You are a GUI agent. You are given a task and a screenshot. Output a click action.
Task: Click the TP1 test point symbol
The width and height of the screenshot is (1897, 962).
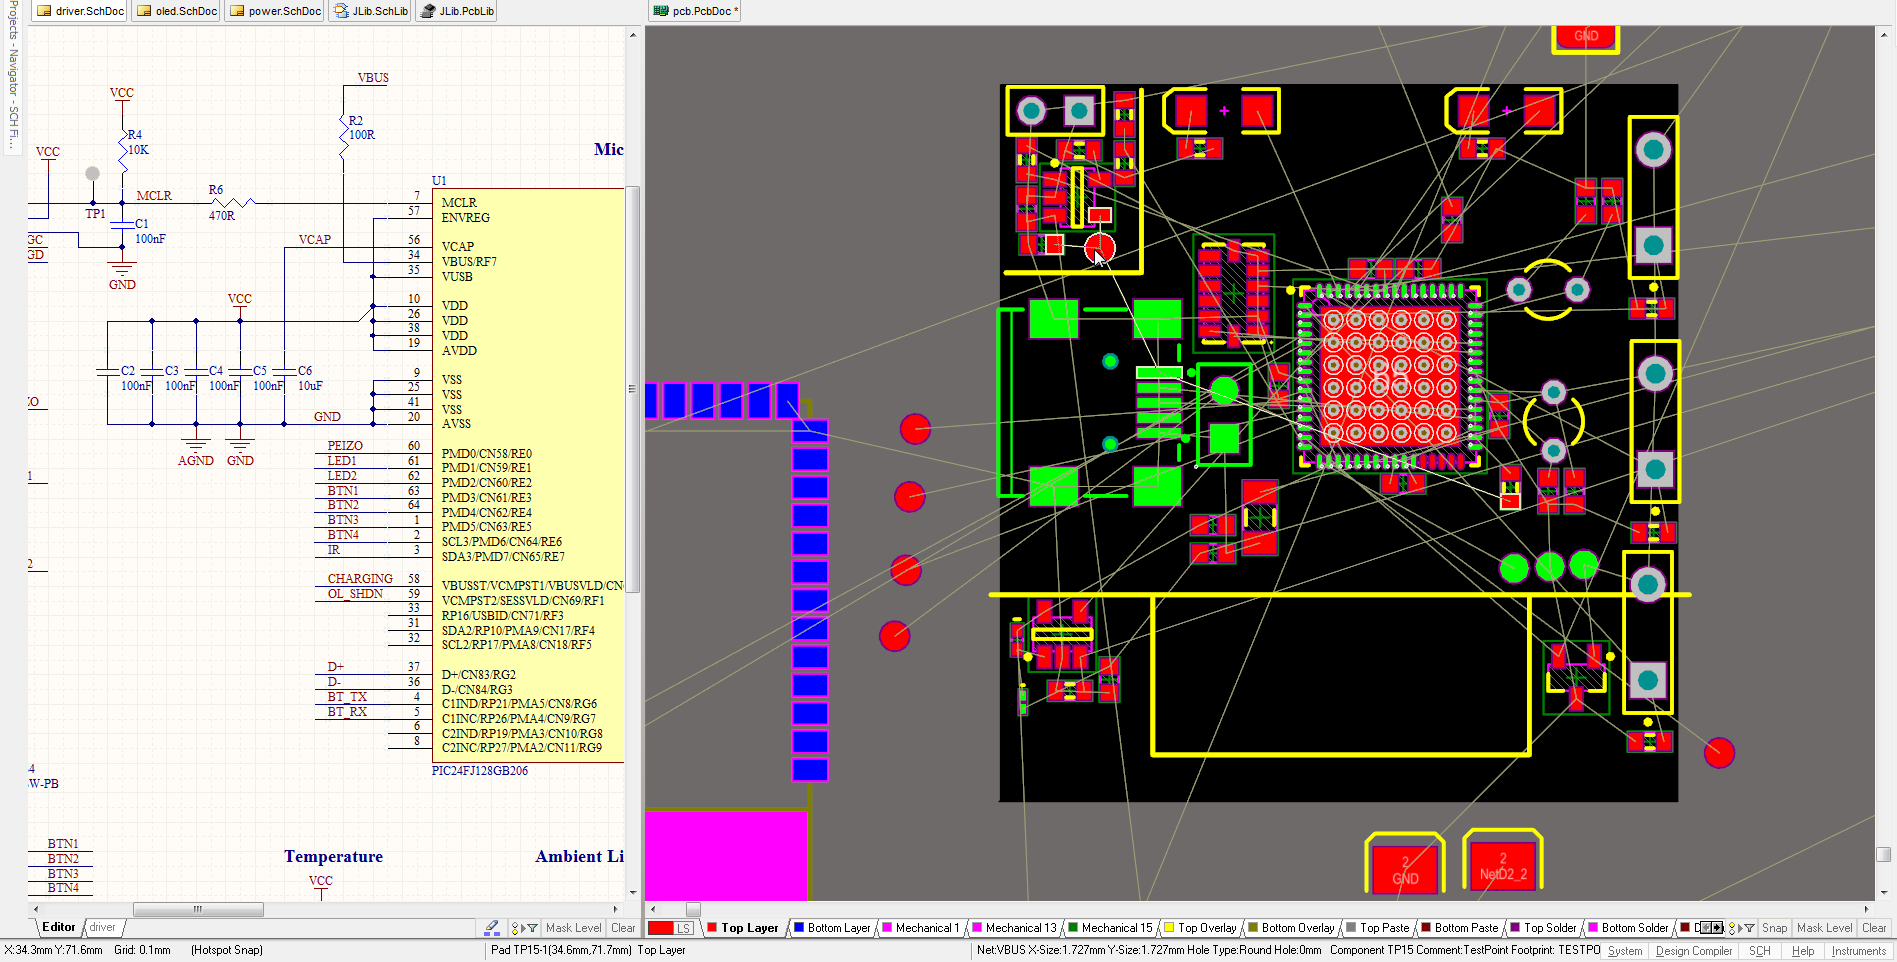tap(93, 174)
